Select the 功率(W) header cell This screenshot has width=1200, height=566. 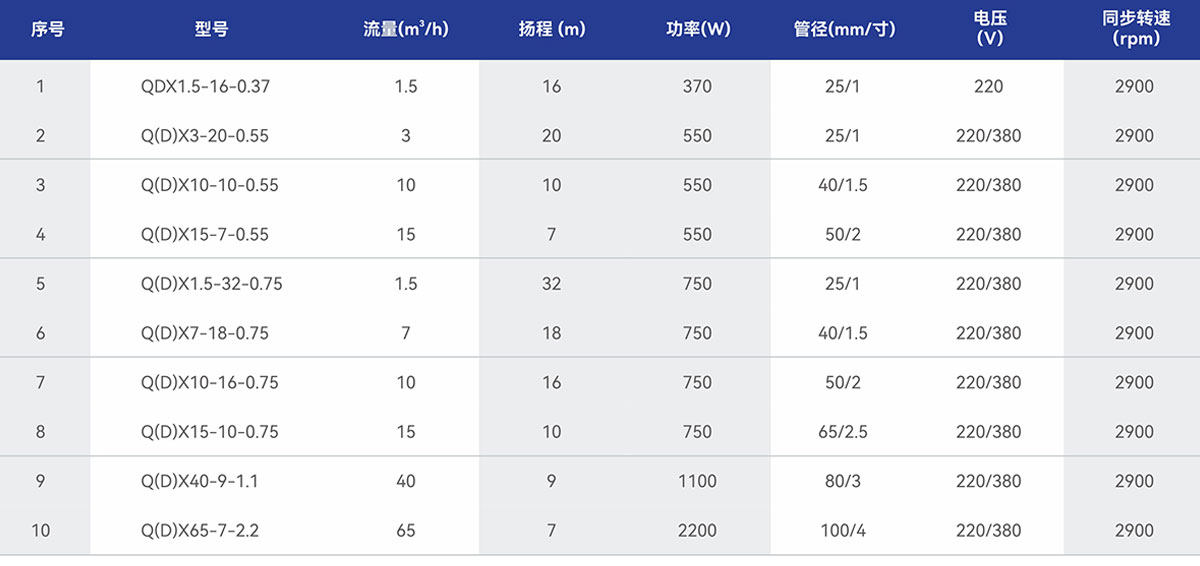[x=698, y=29]
